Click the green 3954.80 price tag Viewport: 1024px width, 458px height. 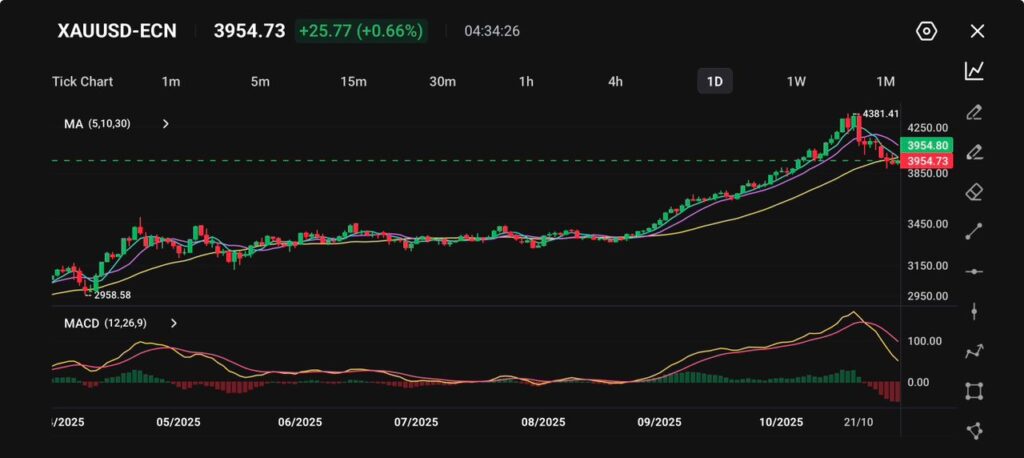[x=925, y=145]
